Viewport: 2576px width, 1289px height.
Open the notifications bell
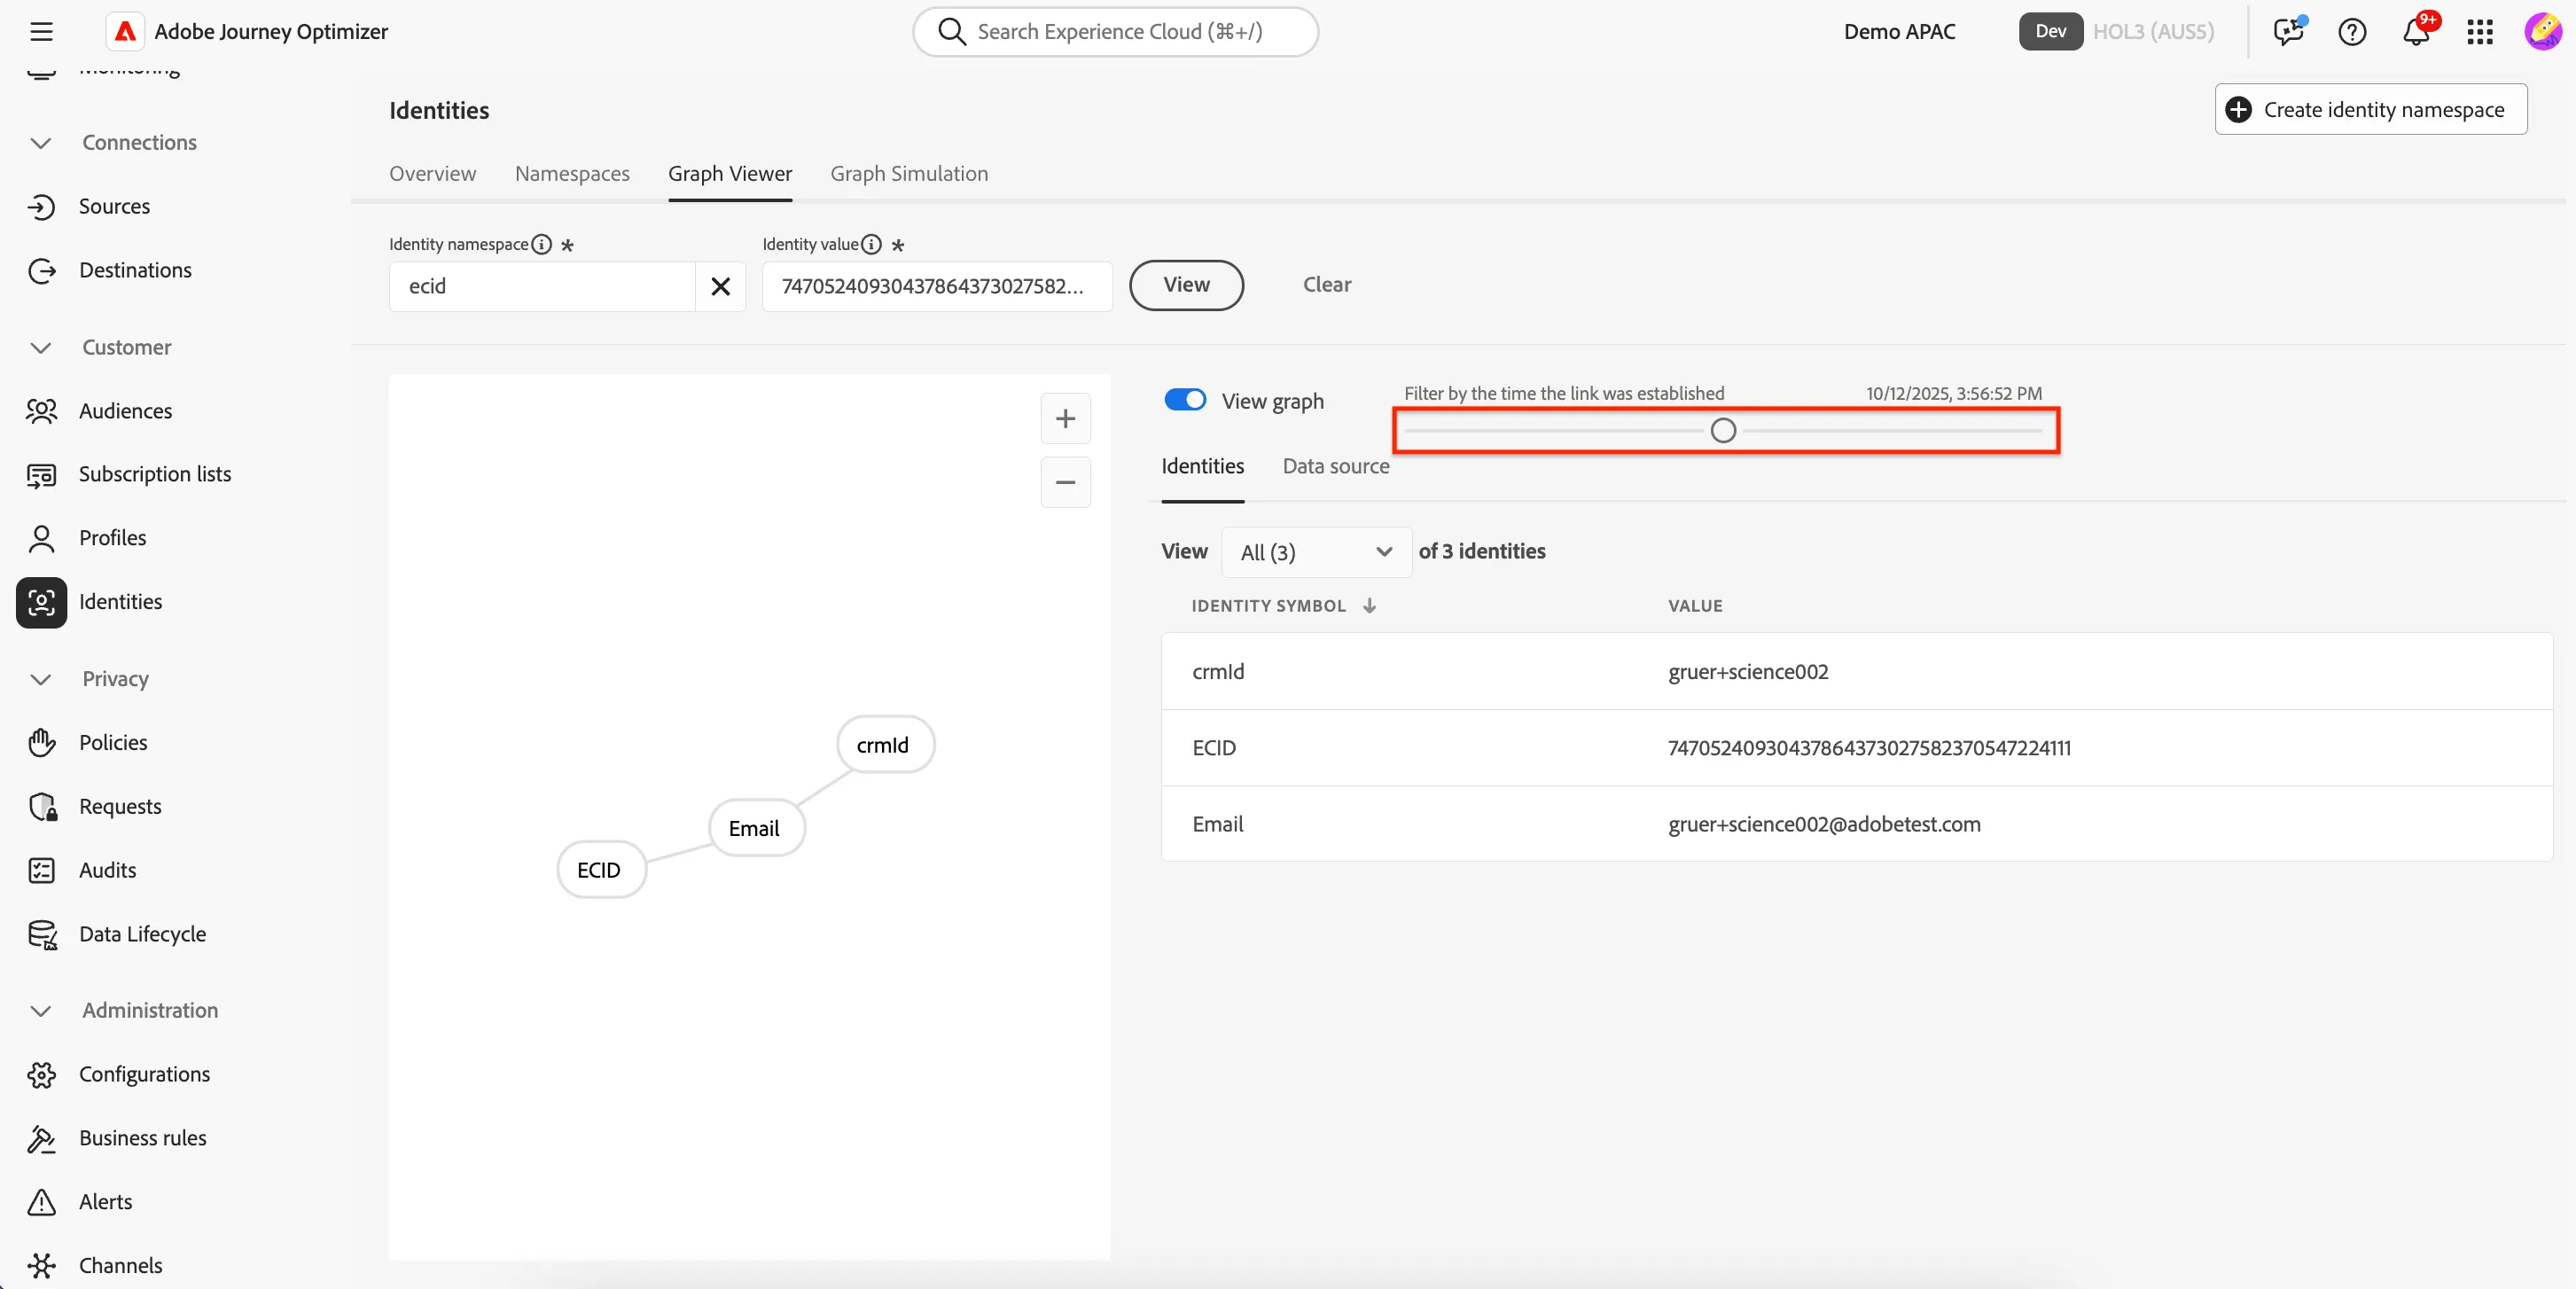click(x=2416, y=32)
